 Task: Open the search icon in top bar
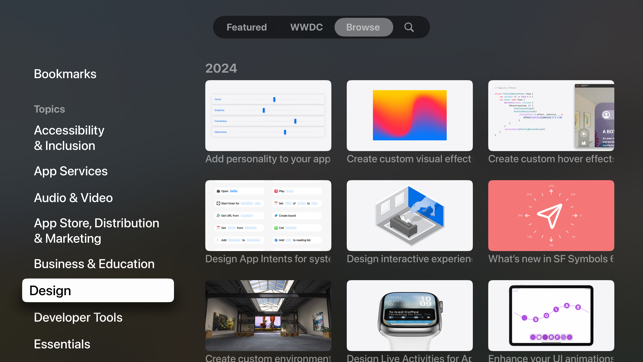point(409,27)
